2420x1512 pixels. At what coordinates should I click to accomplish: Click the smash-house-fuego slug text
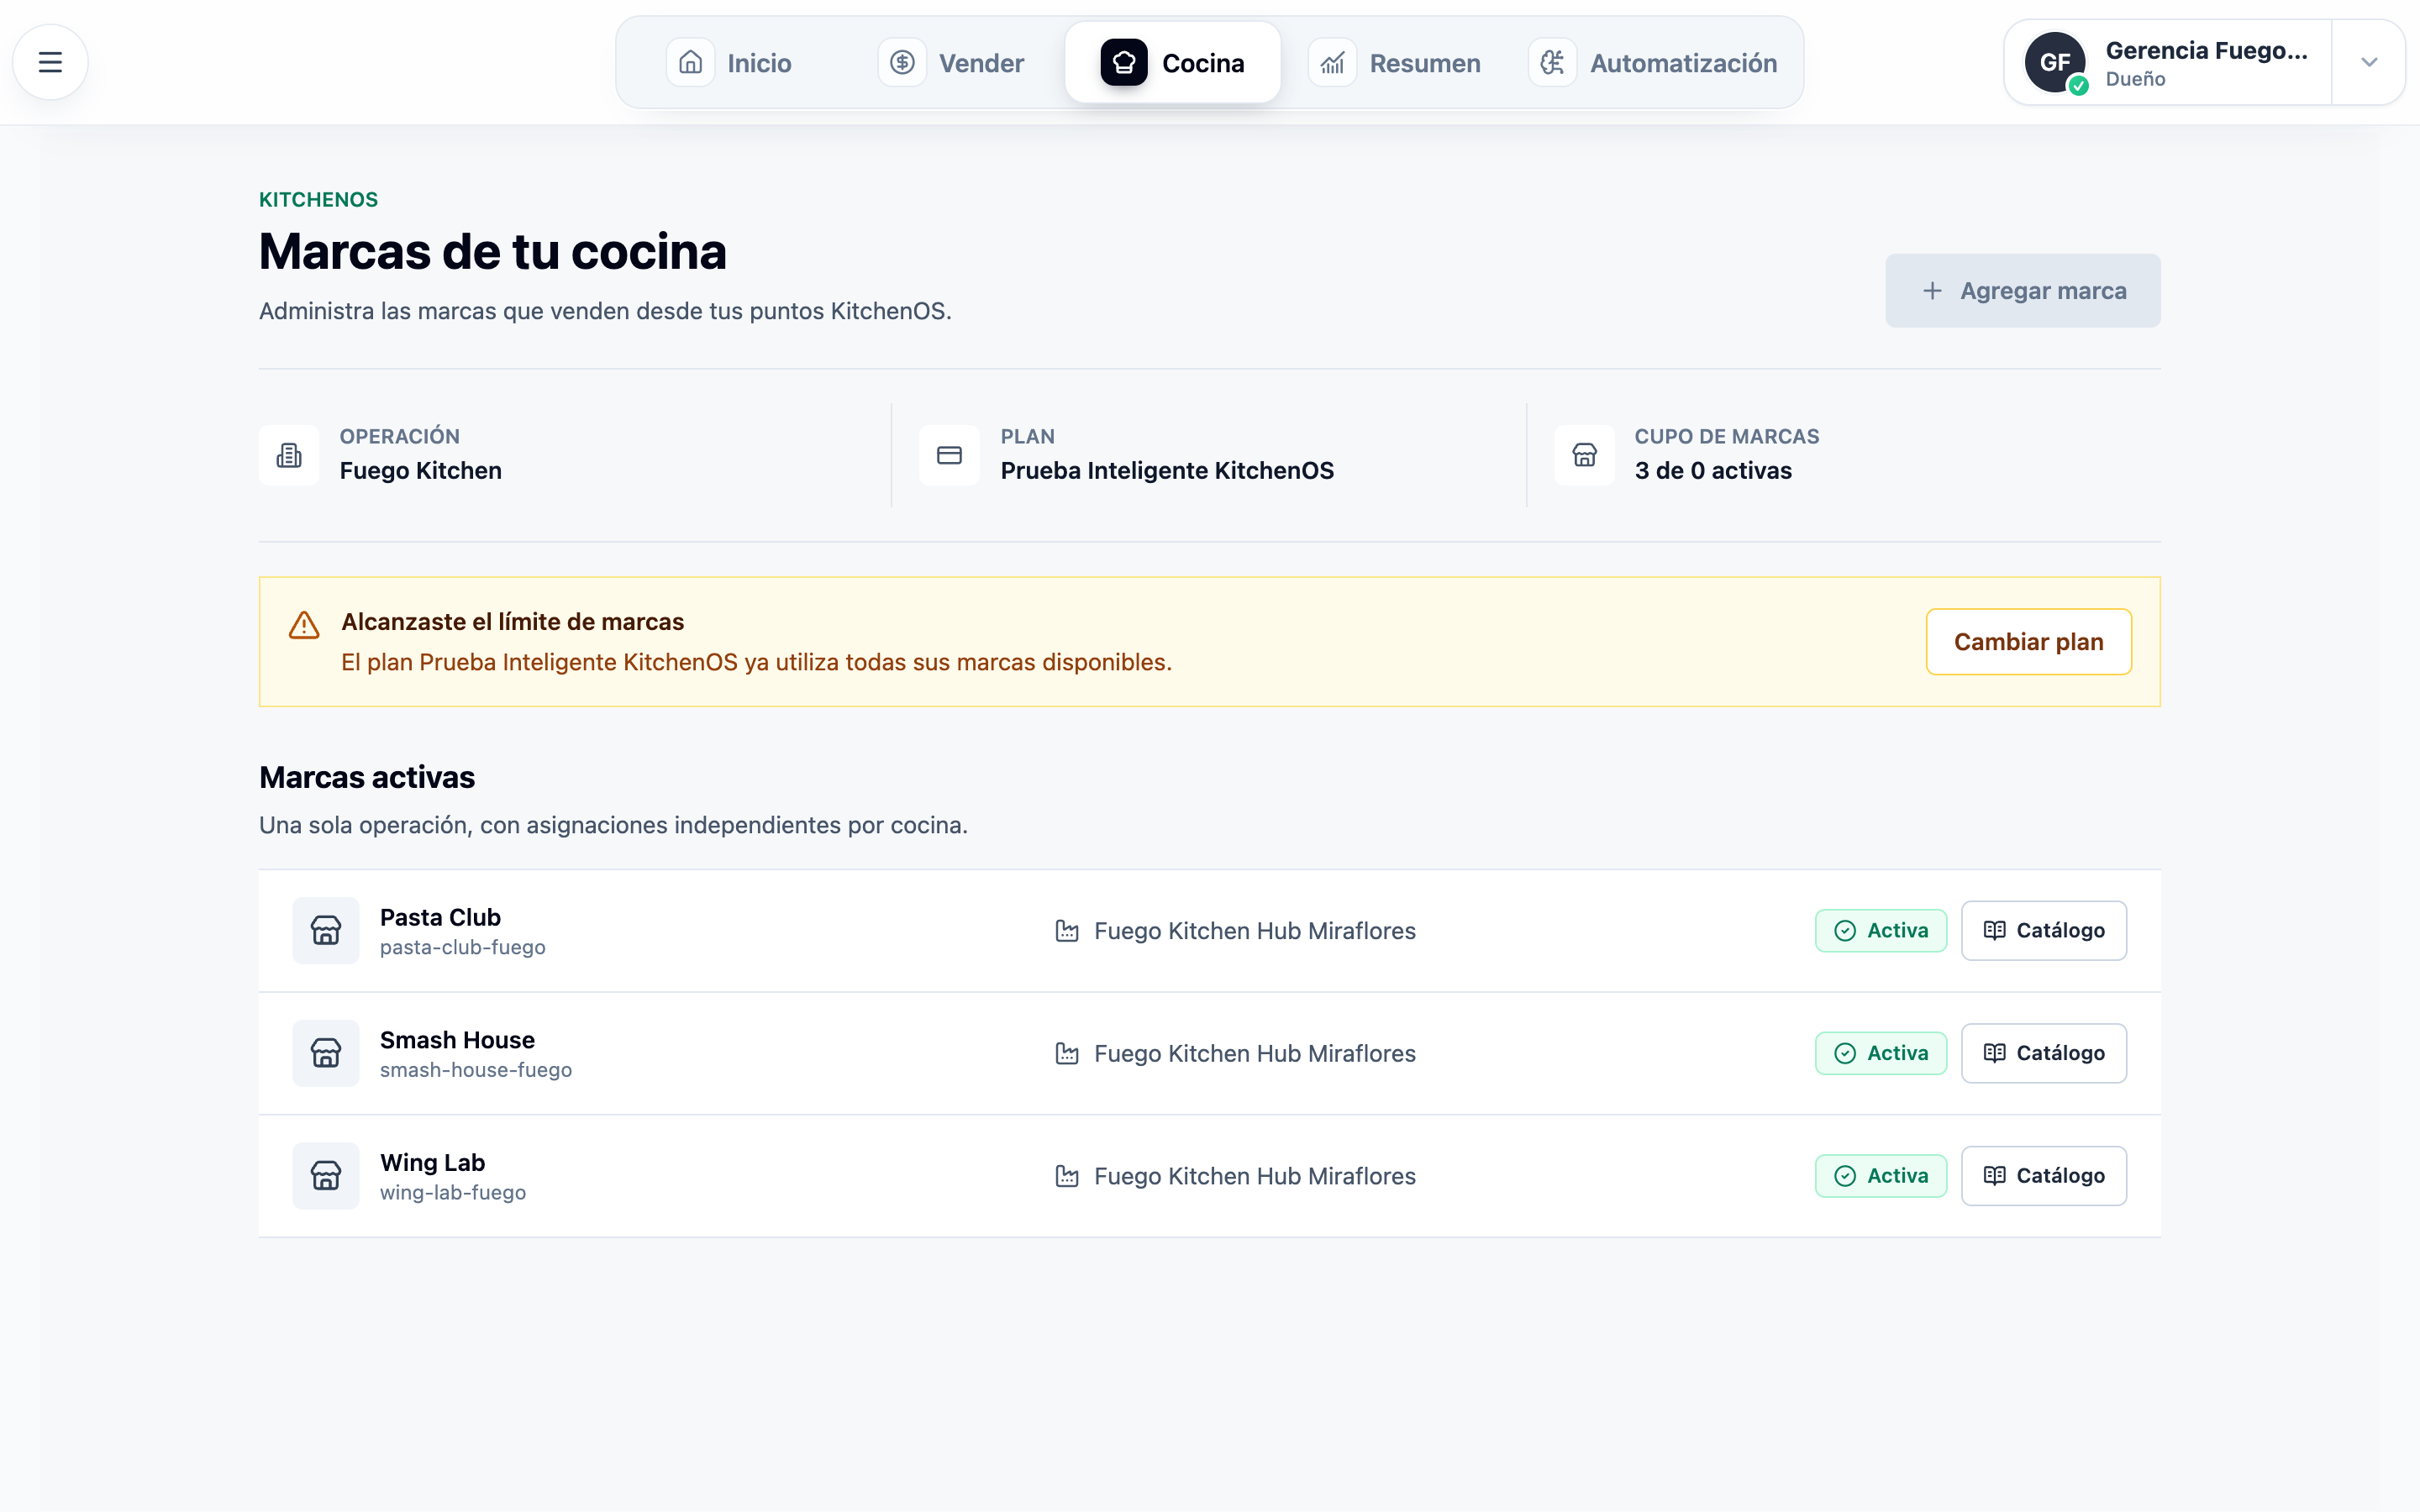pyautogui.click(x=476, y=1070)
